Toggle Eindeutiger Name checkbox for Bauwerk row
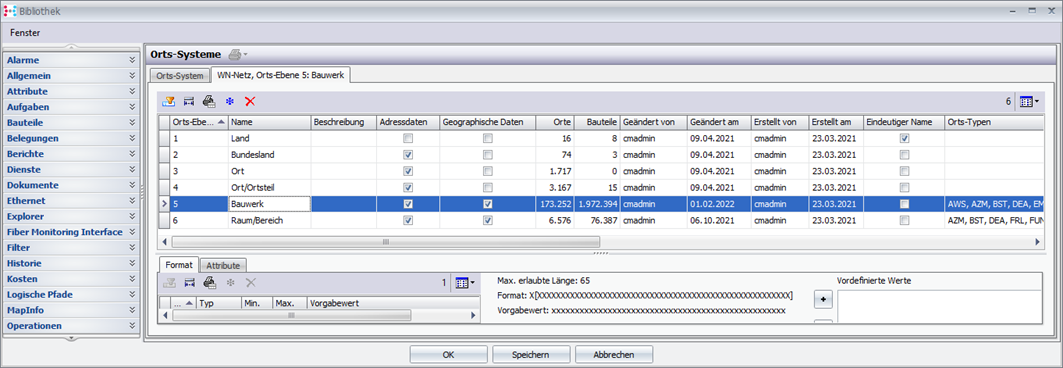Screen dimensions: 1063x368 pyautogui.click(x=904, y=204)
